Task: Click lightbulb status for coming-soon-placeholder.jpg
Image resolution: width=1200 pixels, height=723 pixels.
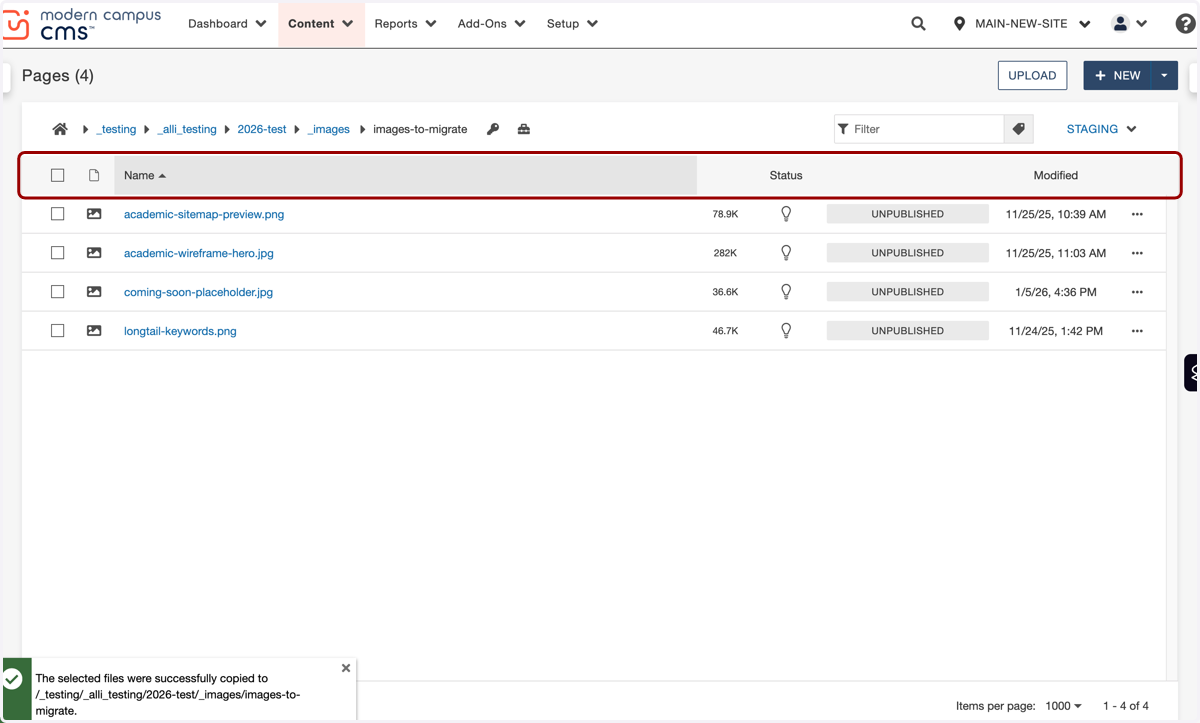Action: pos(786,292)
